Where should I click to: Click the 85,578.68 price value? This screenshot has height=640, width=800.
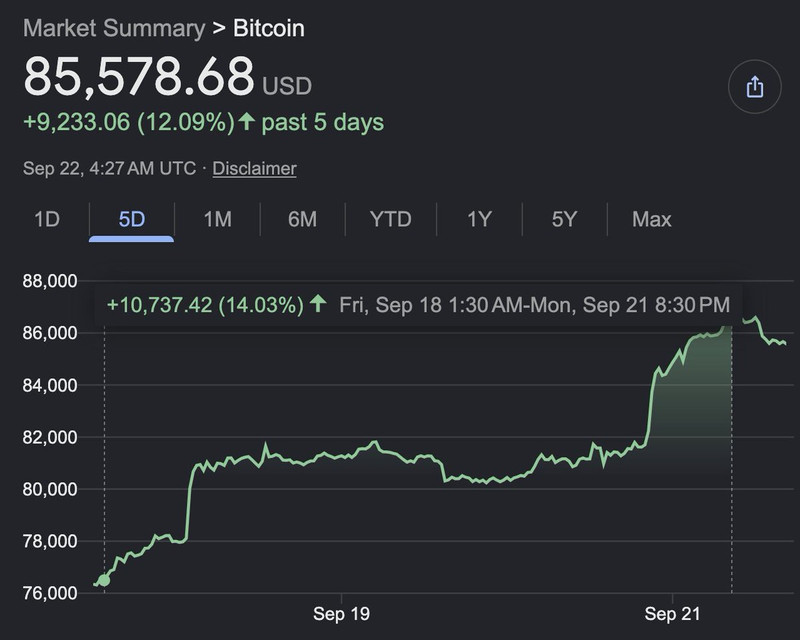[x=139, y=77]
